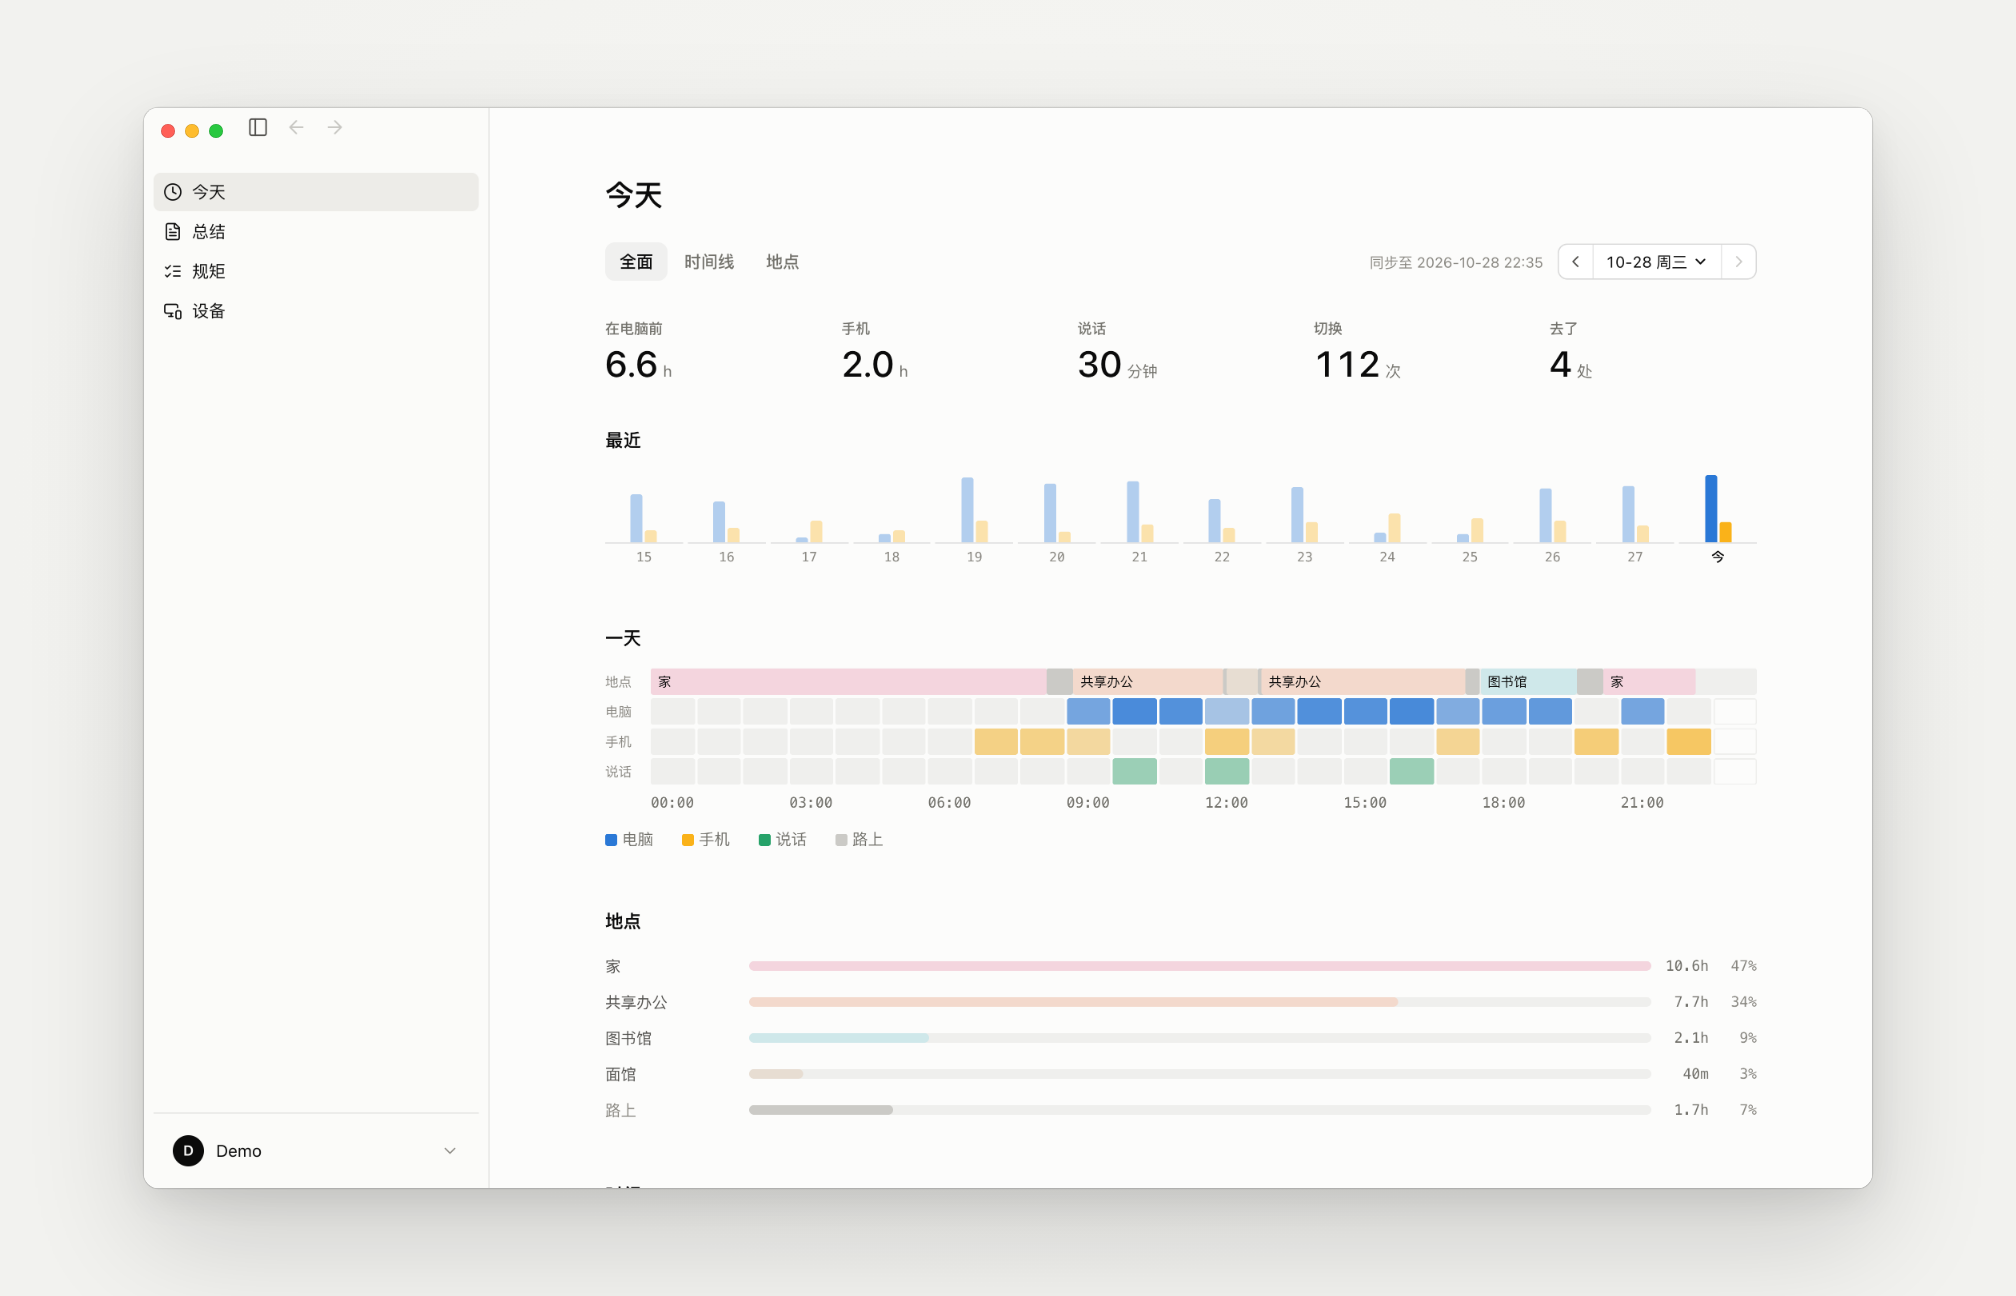Click the checklist icon next to 规矩
This screenshot has height=1296, width=2016.
point(173,271)
